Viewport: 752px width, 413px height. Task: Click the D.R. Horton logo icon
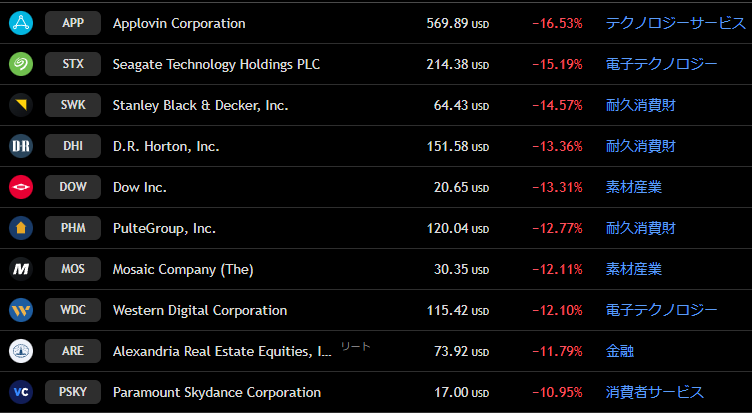pyautogui.click(x=21, y=146)
